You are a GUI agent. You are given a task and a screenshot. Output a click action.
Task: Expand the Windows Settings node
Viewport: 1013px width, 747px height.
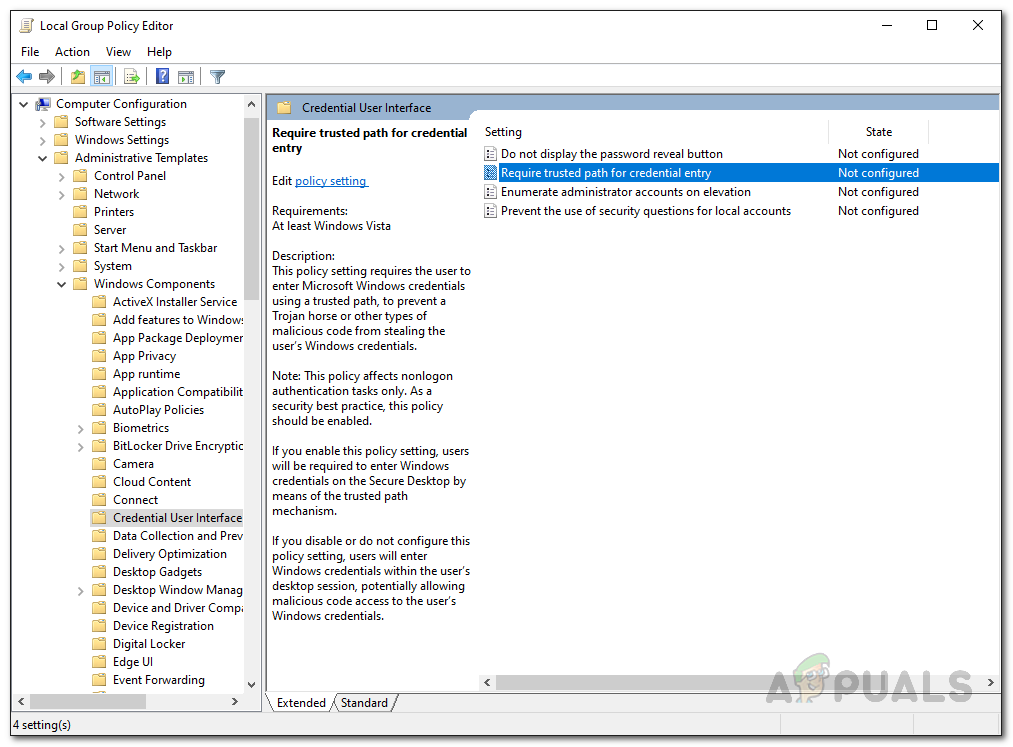[x=43, y=140]
